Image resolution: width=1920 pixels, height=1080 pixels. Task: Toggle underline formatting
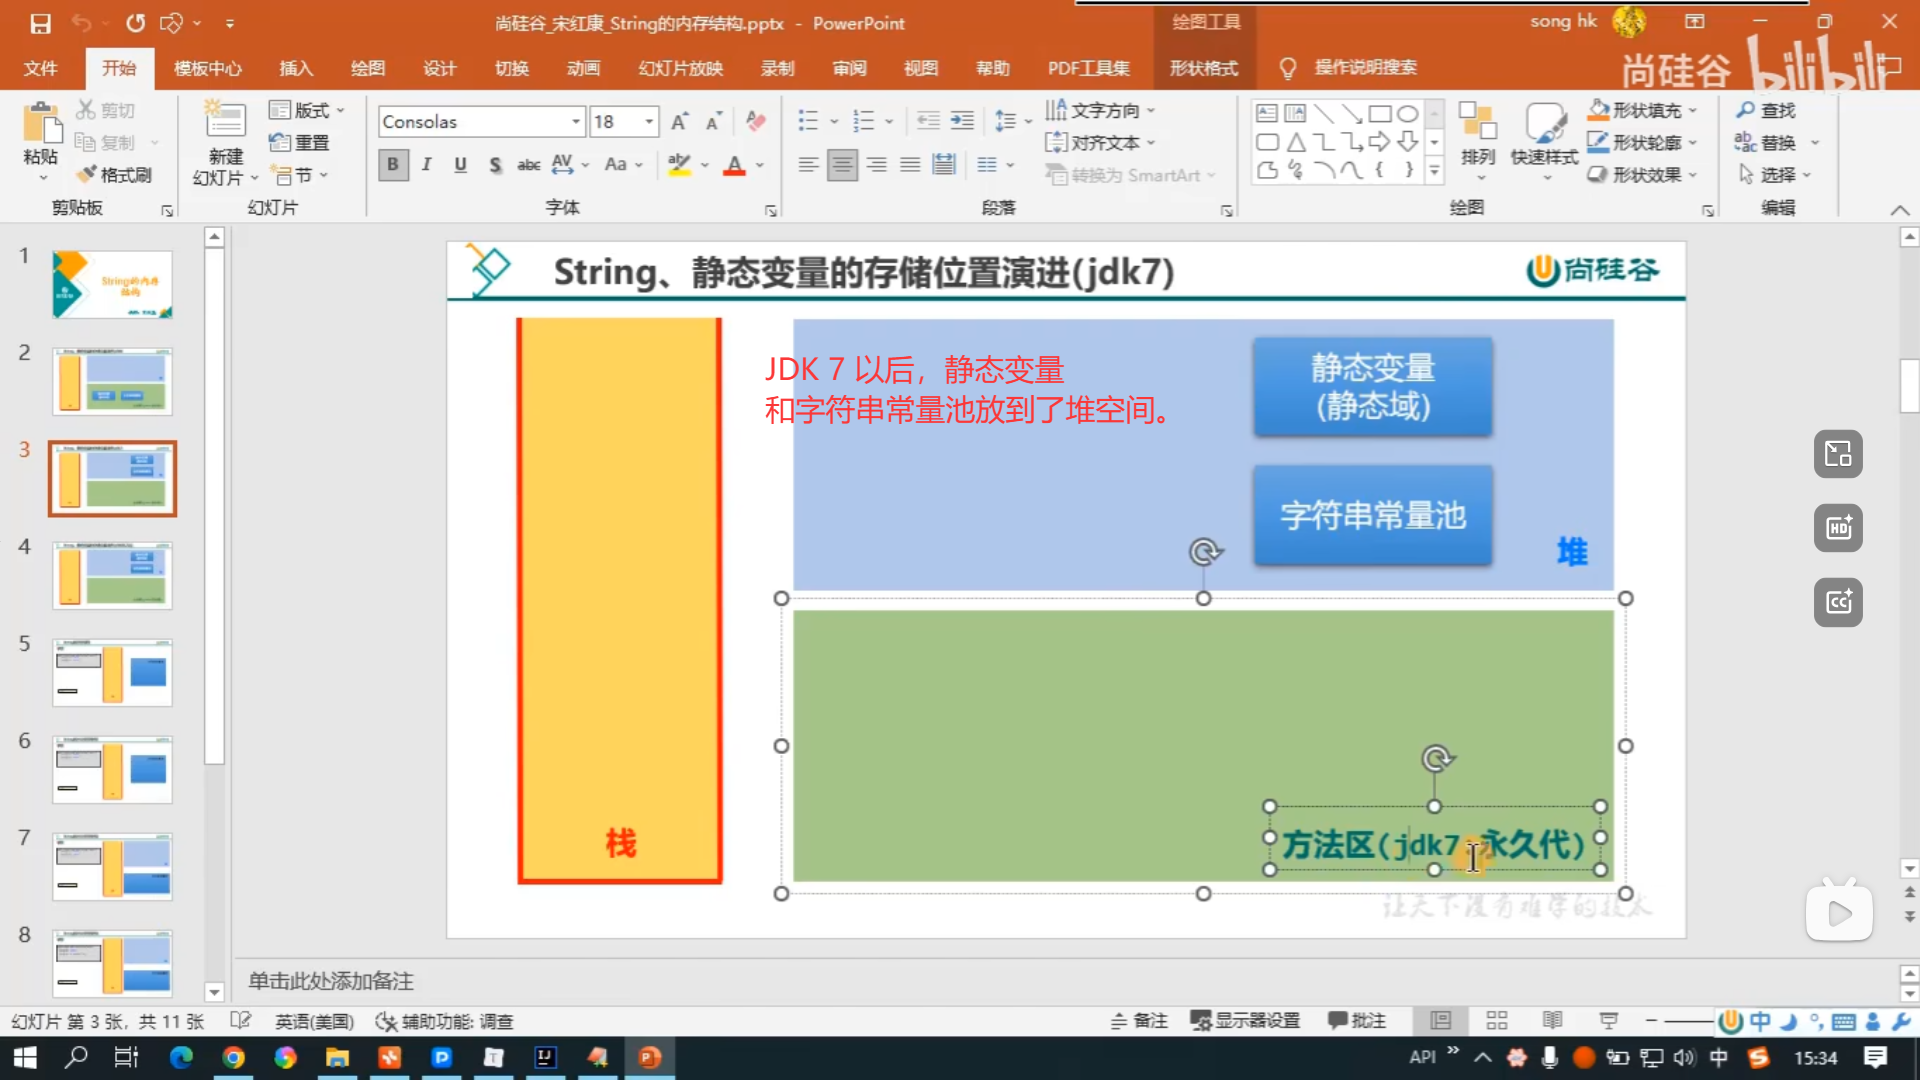click(460, 165)
